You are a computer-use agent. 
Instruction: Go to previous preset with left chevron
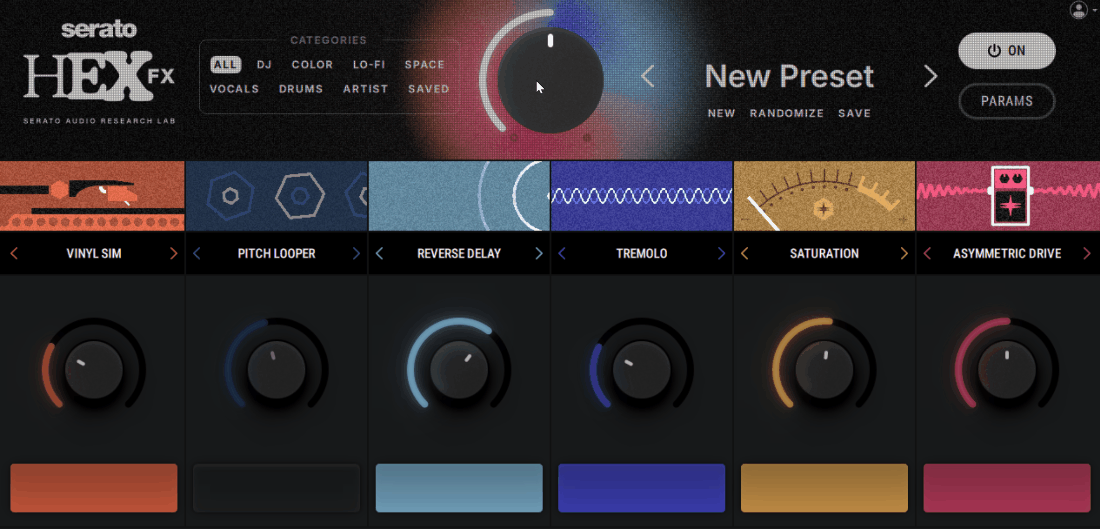(x=648, y=76)
